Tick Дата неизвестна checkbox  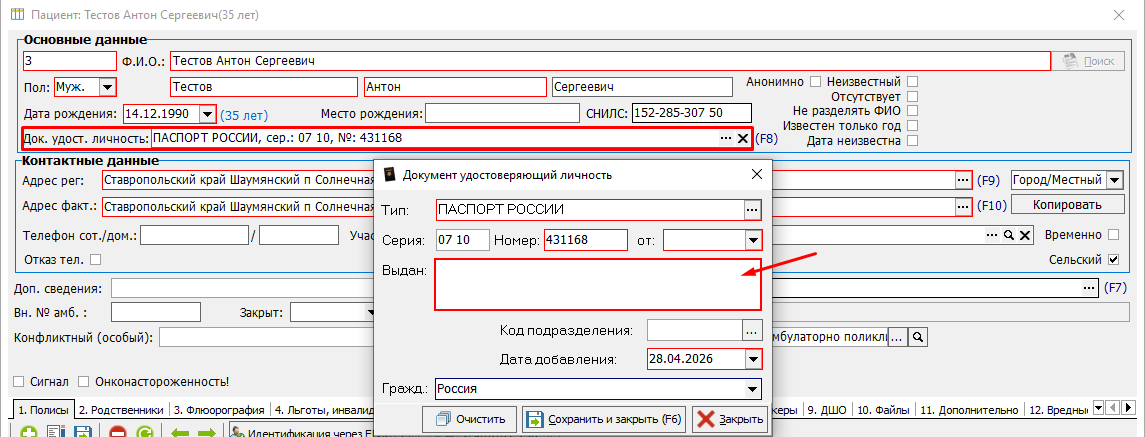point(912,140)
